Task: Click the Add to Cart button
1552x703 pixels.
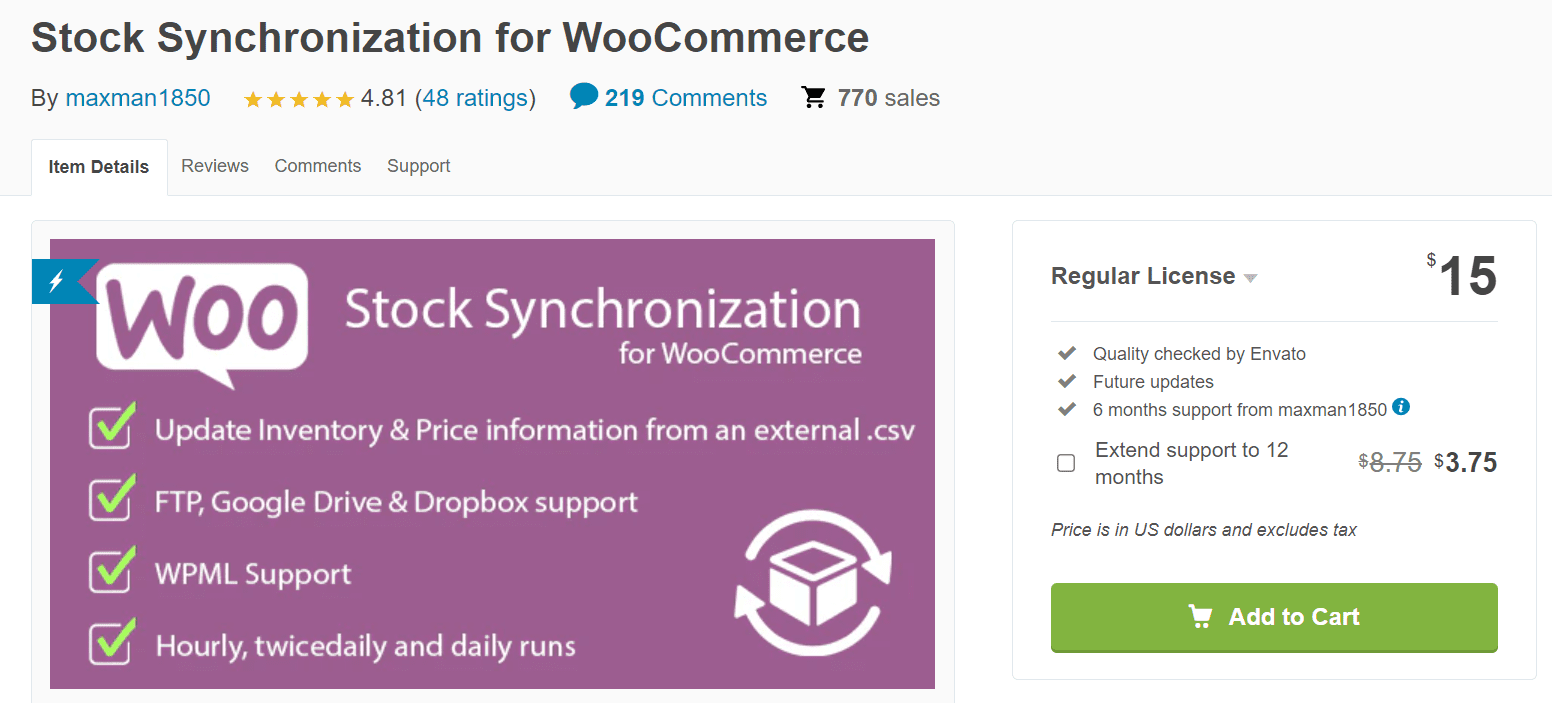Action: pyautogui.click(x=1274, y=617)
